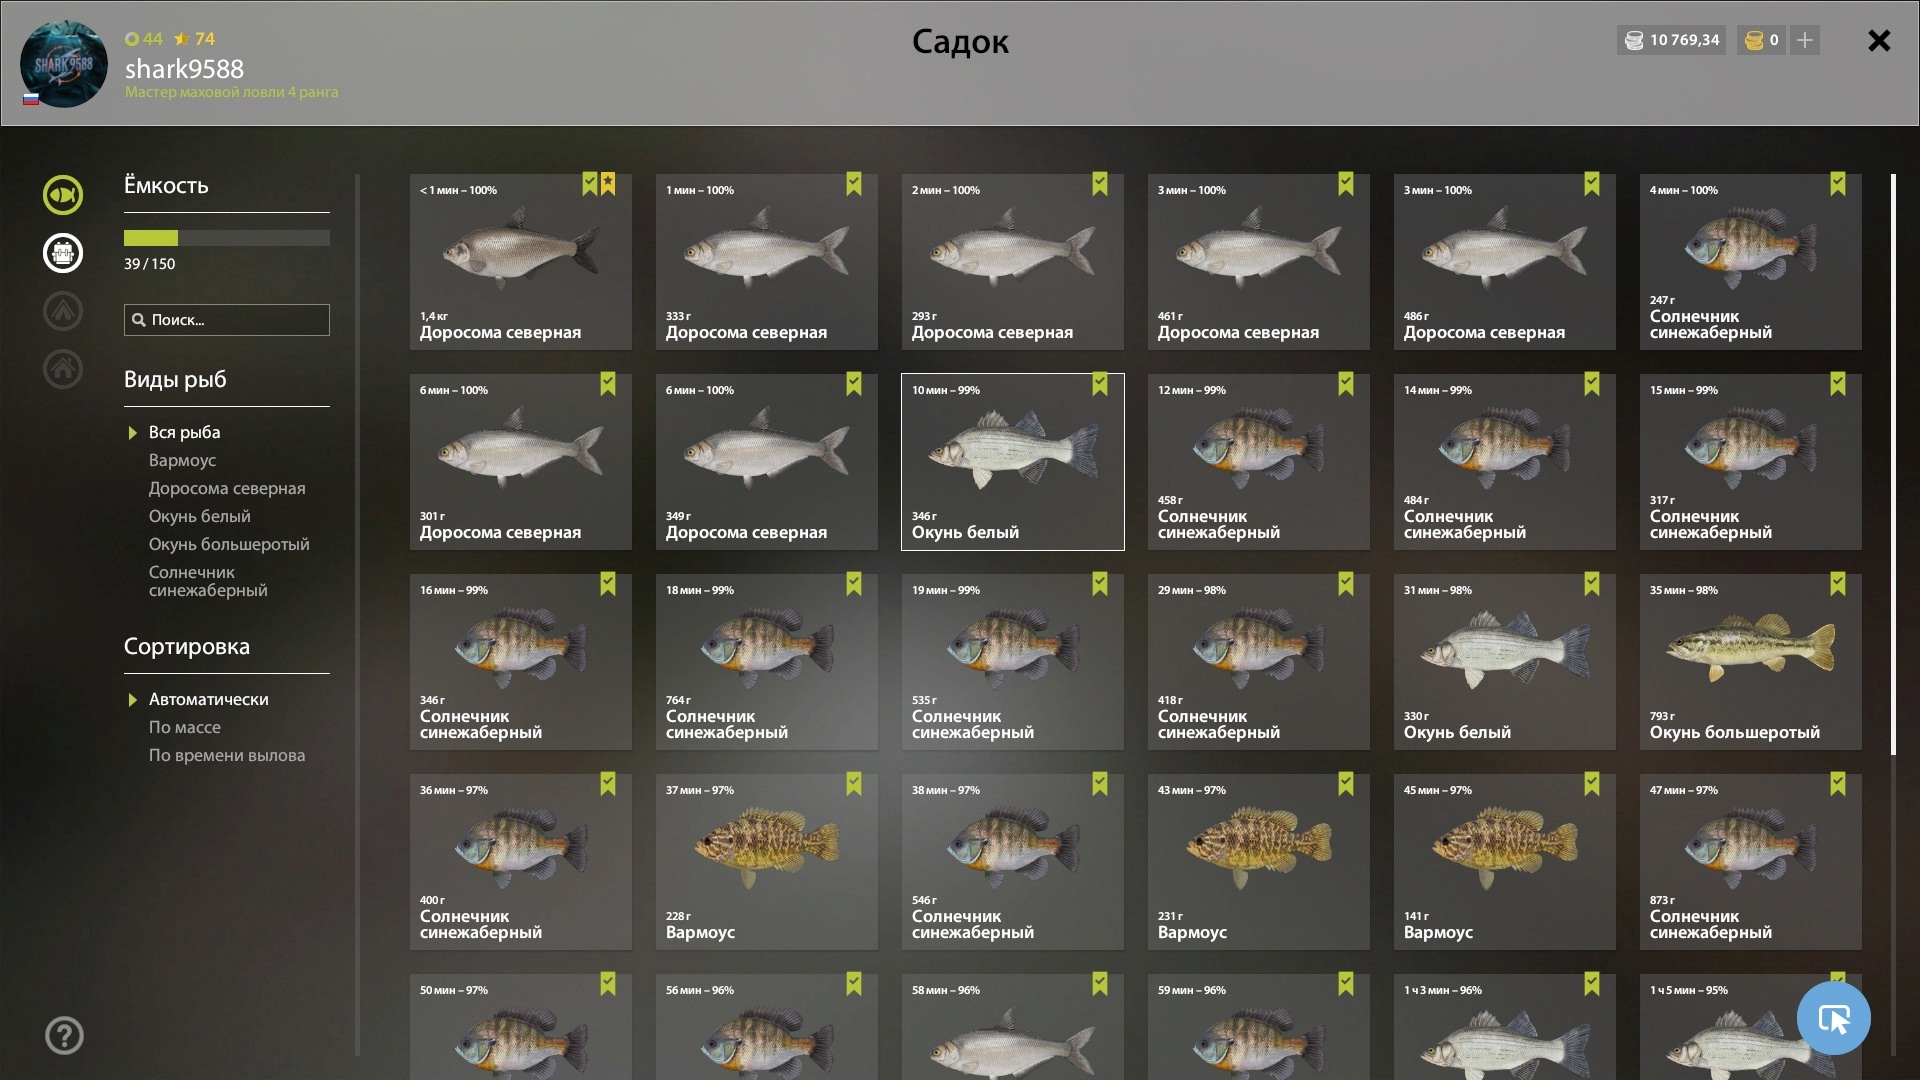This screenshot has height=1080, width=1920.
Task: Click the blue cursor button at bottom right
Action: 1833,1018
